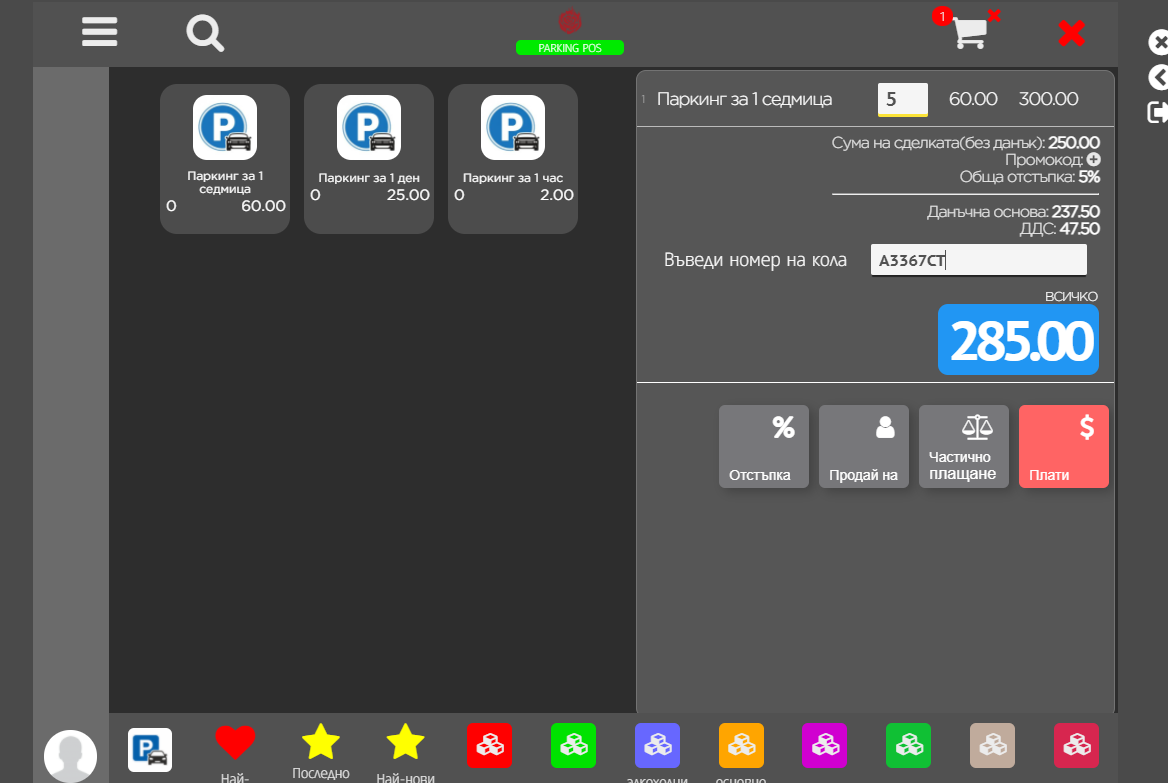This screenshot has width=1168, height=783.
Task: Click the Отстъпка discount button
Action: tap(764, 446)
